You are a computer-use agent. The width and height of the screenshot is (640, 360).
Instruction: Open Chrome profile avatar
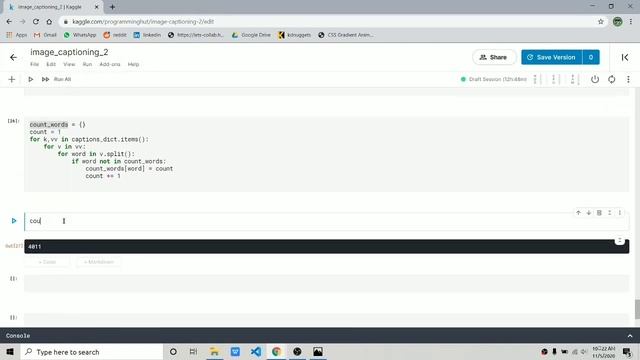tap(618, 22)
